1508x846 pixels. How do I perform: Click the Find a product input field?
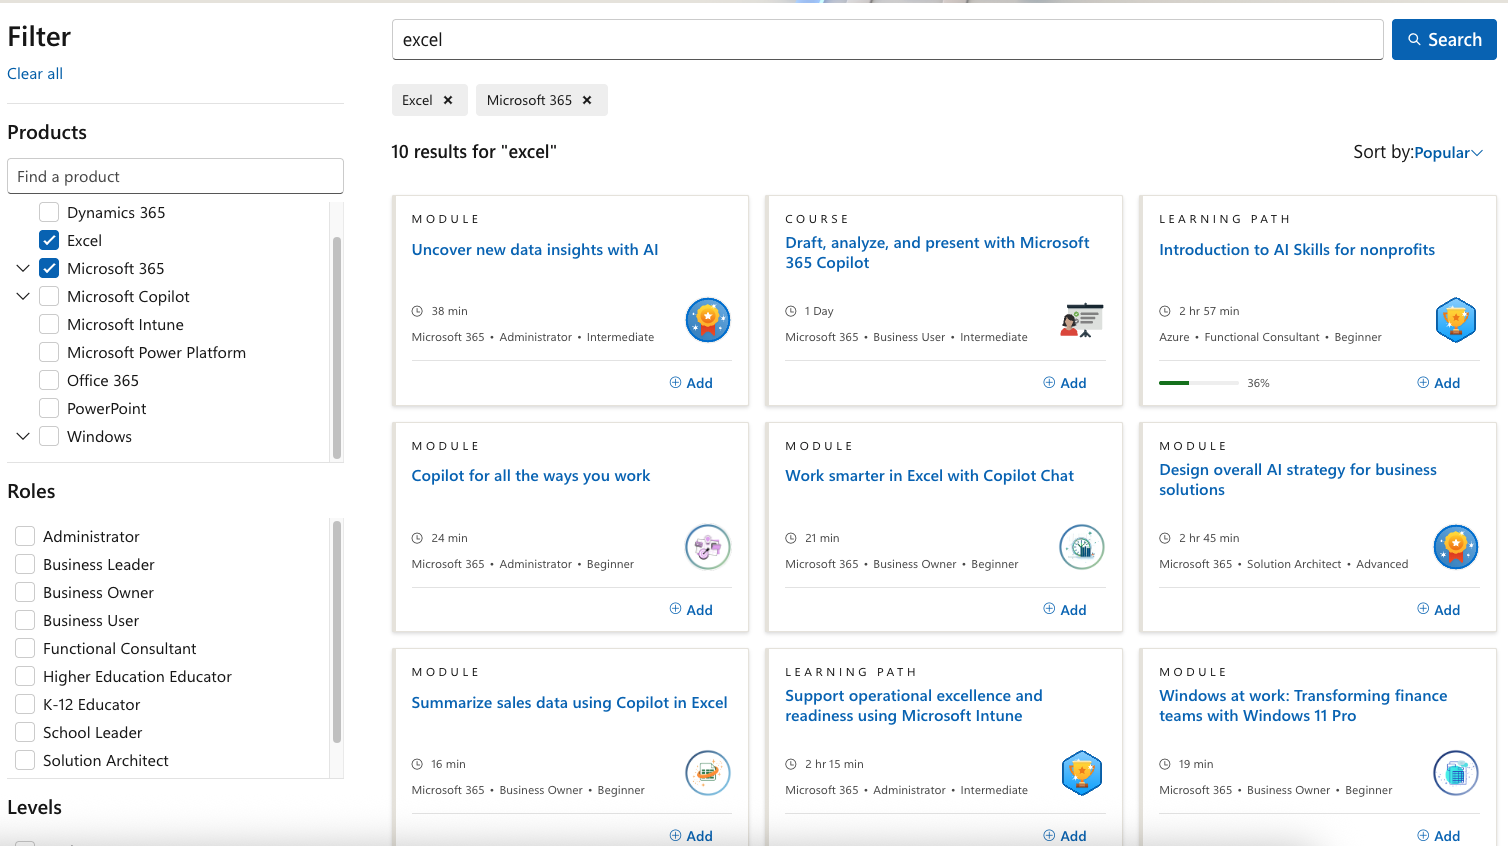click(x=175, y=176)
